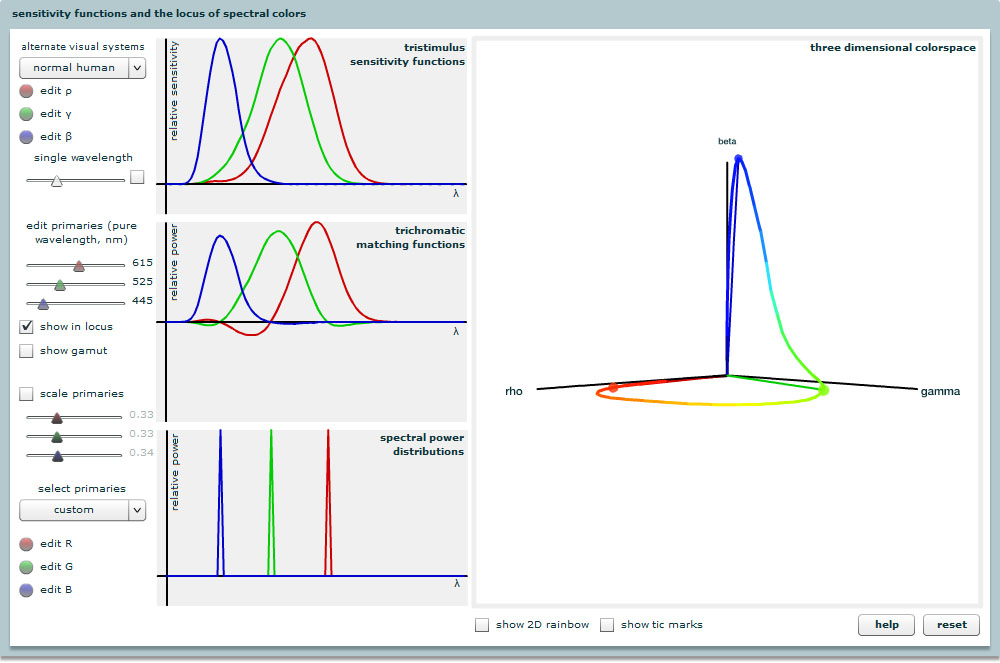Click the red 615 nm primary slider handle
1000x663 pixels.
[79, 266]
